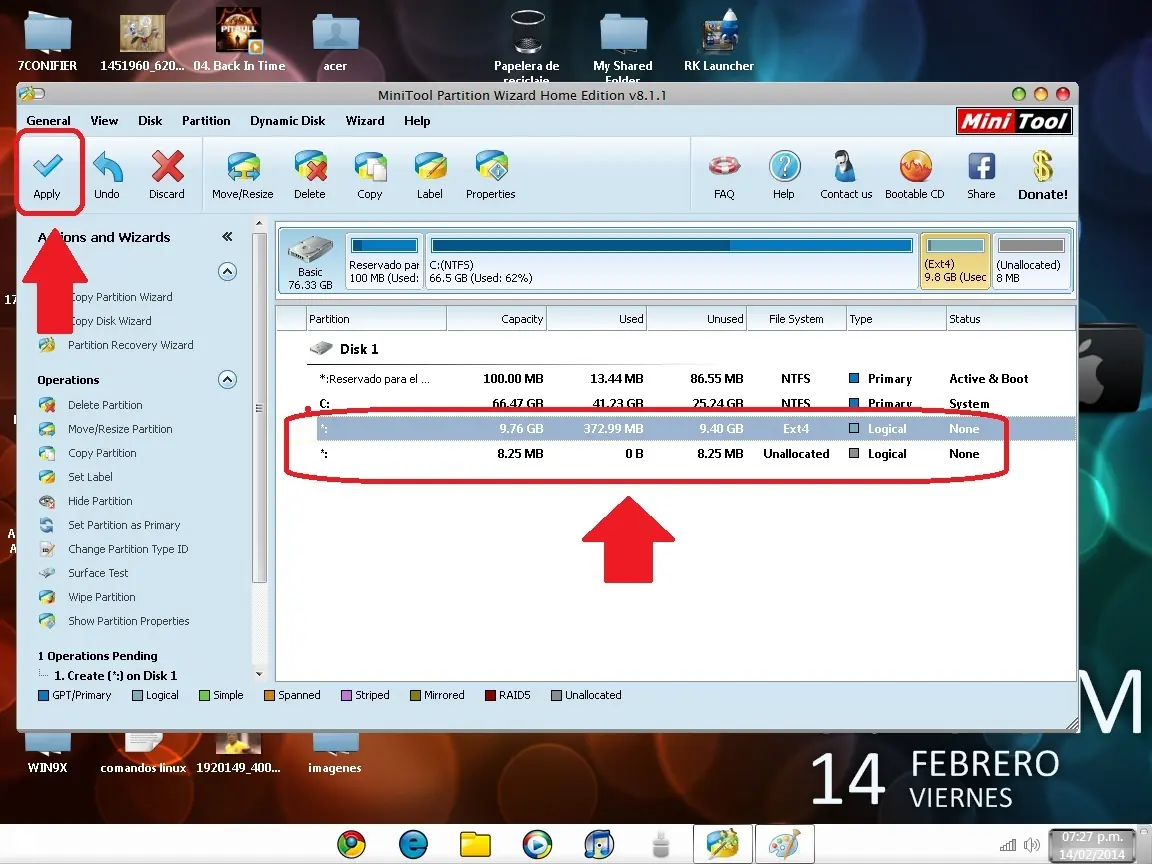Click the Donate! dollar icon
The image size is (1152, 864).
(x=1043, y=175)
